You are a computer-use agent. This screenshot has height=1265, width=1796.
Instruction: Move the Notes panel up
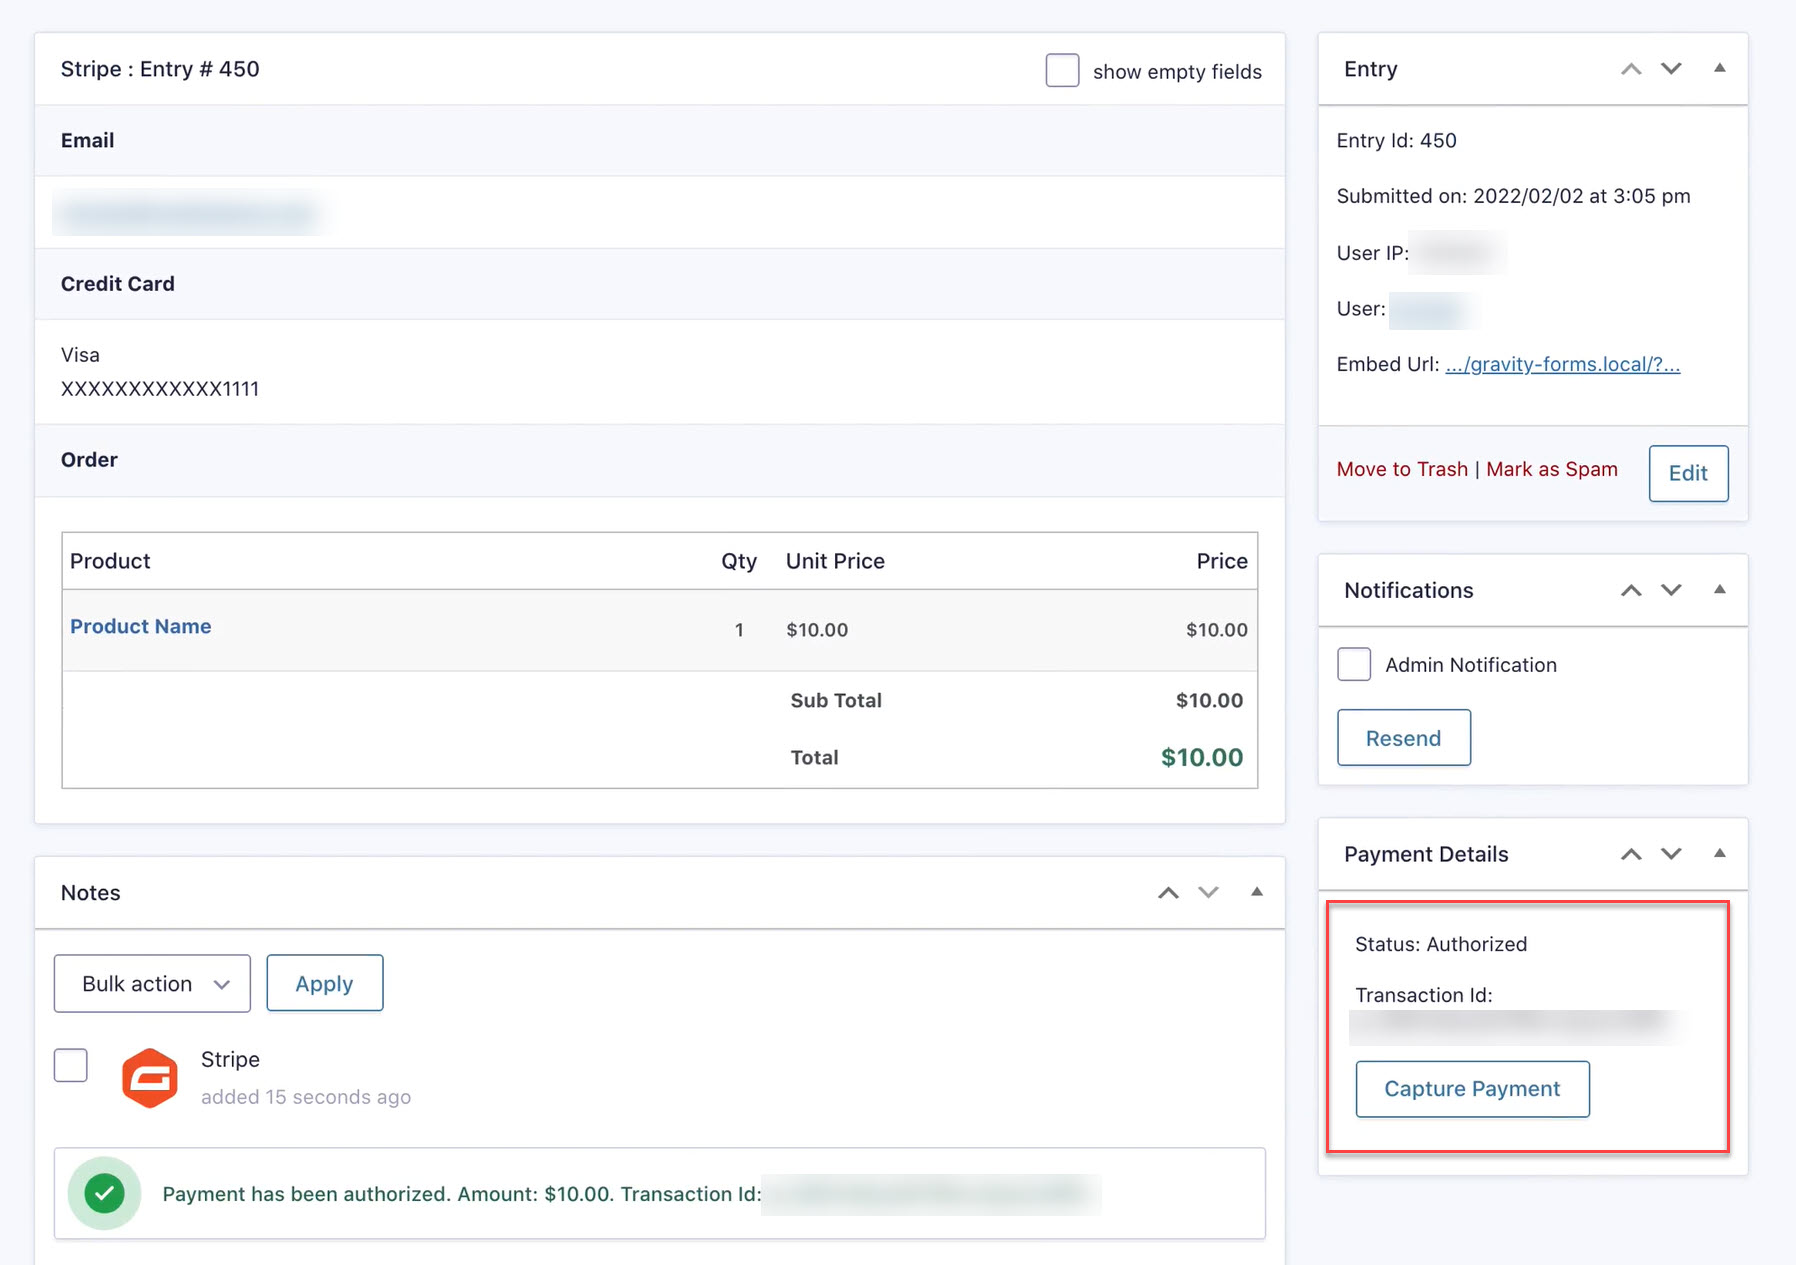(x=1168, y=893)
